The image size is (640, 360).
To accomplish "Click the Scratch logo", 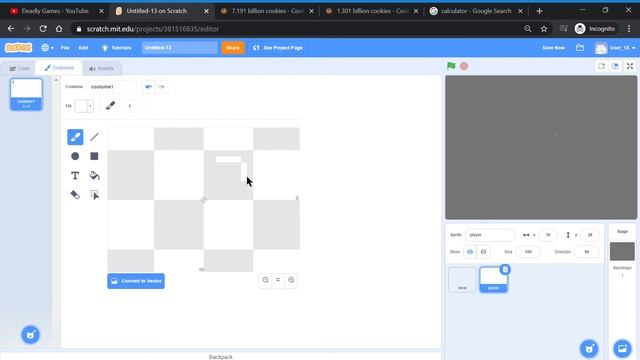I will pos(18,48).
